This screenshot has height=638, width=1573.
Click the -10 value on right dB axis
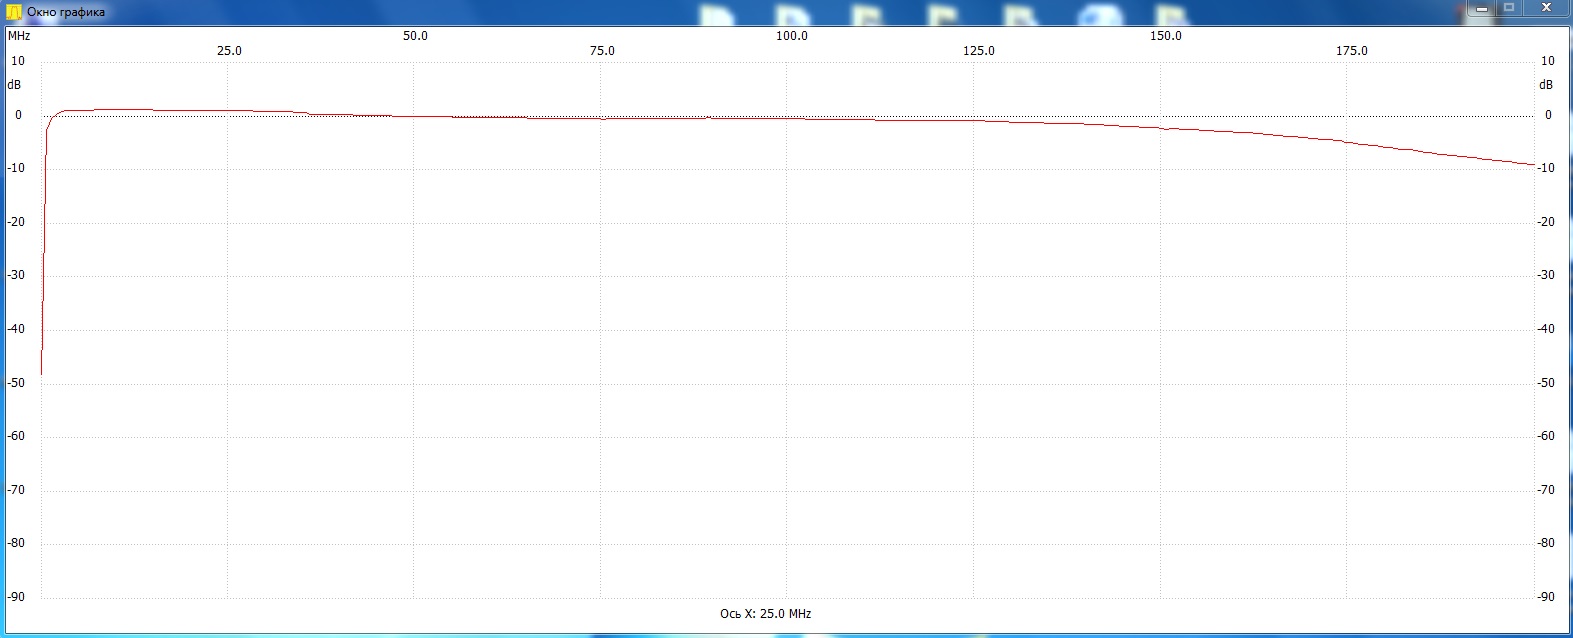[1546, 168]
